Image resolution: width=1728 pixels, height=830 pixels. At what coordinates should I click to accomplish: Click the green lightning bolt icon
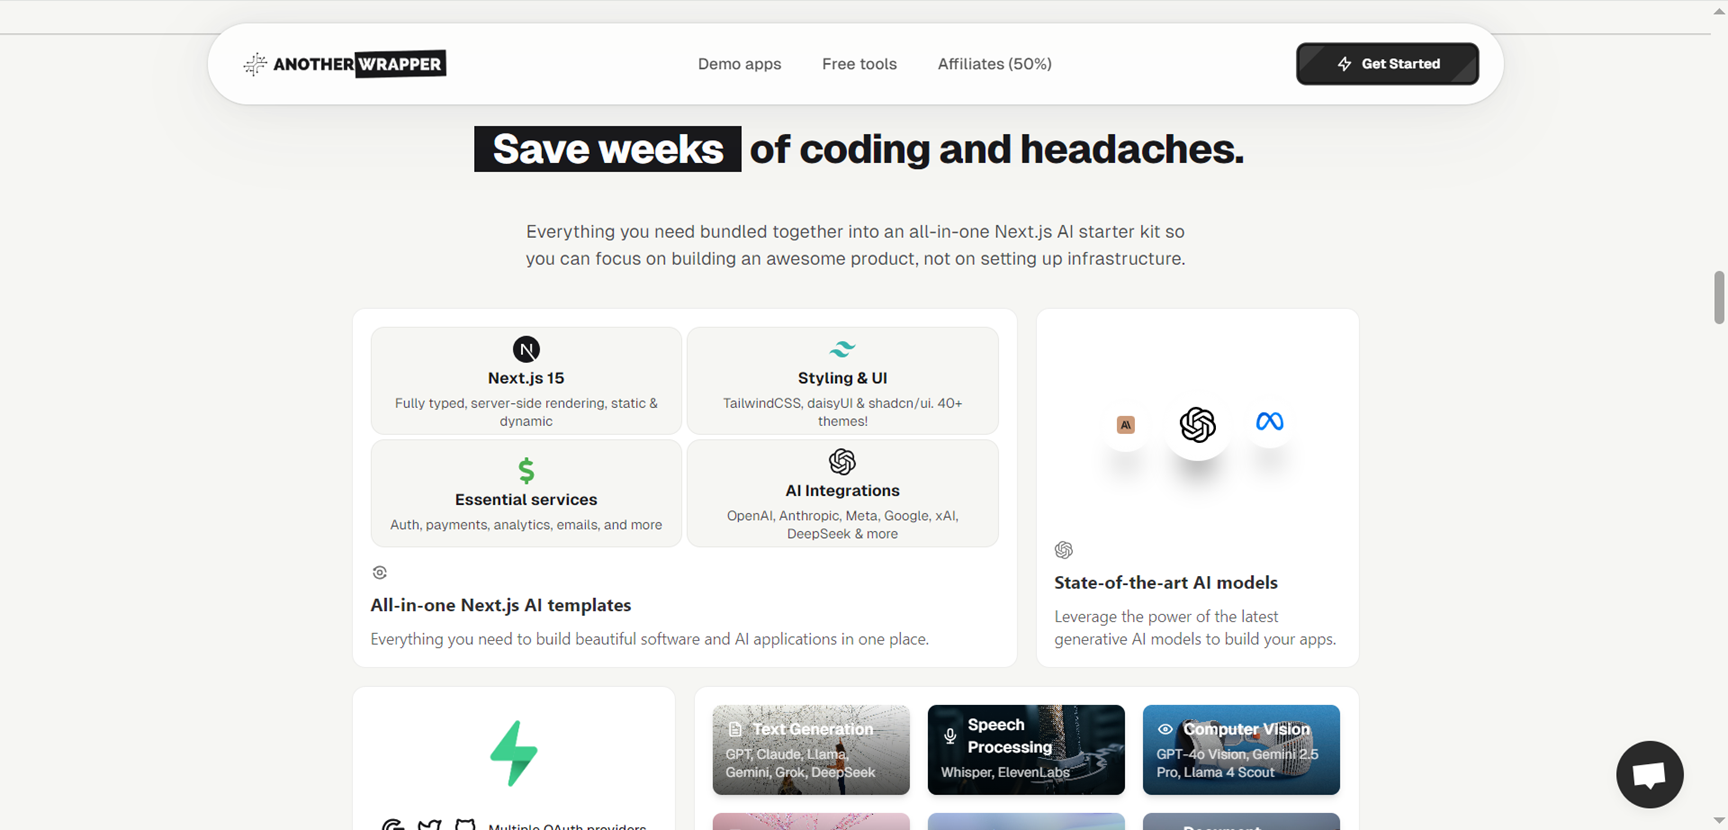[x=514, y=753]
